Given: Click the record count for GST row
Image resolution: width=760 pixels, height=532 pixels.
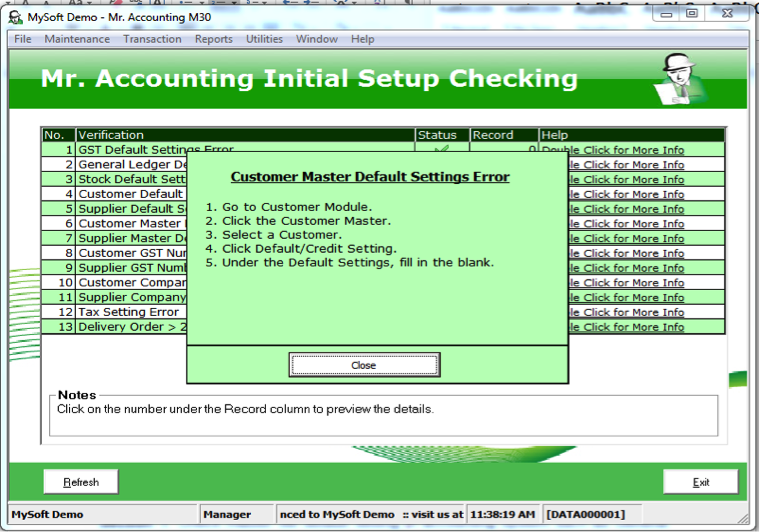Looking at the screenshot, I should (532, 148).
